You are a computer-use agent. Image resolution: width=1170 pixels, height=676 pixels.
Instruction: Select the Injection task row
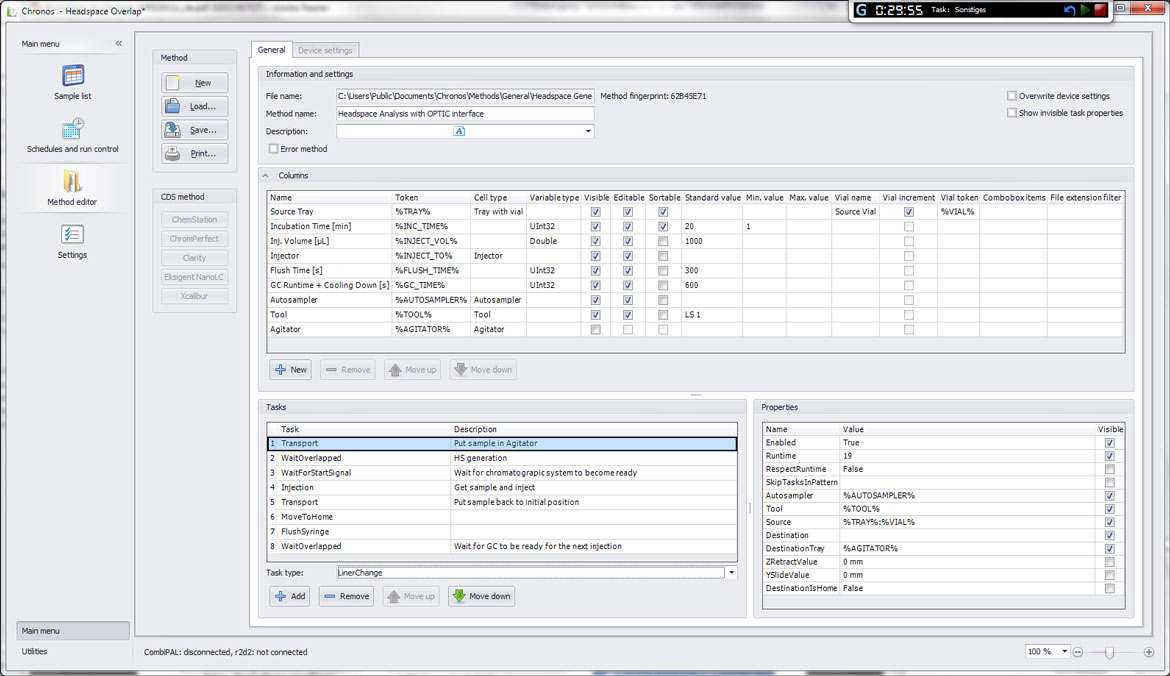pyautogui.click(x=502, y=487)
